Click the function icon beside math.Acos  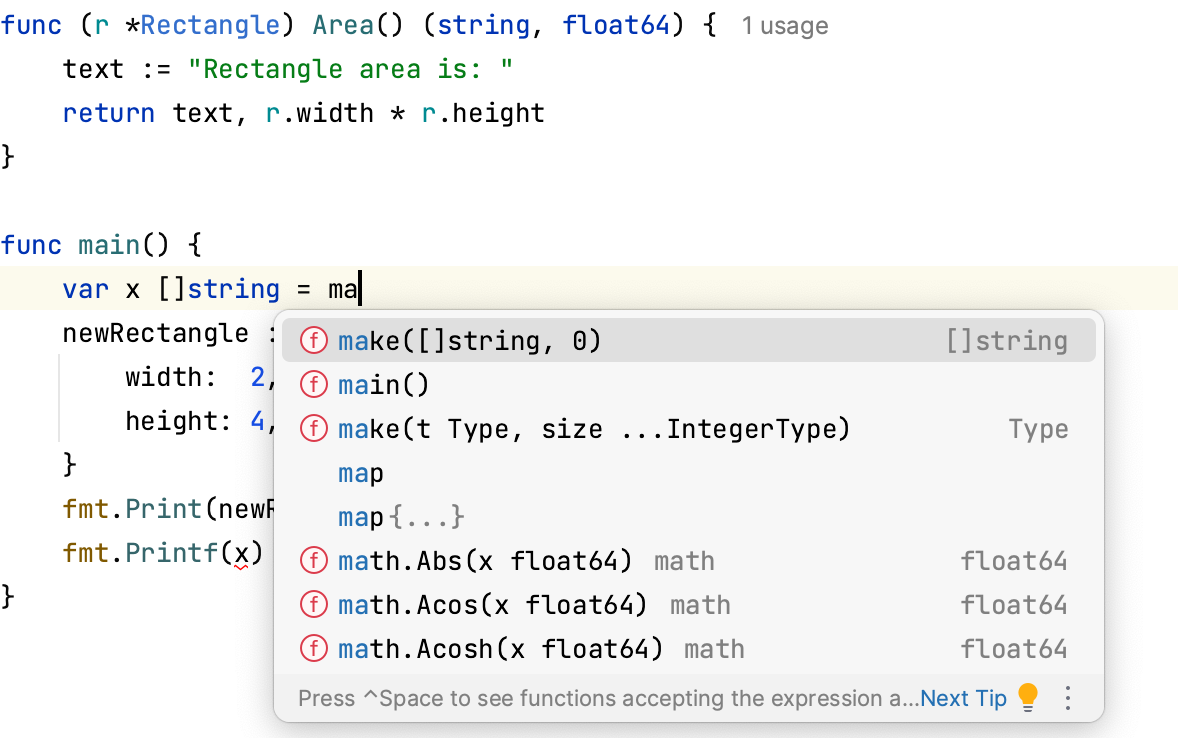[x=314, y=605]
